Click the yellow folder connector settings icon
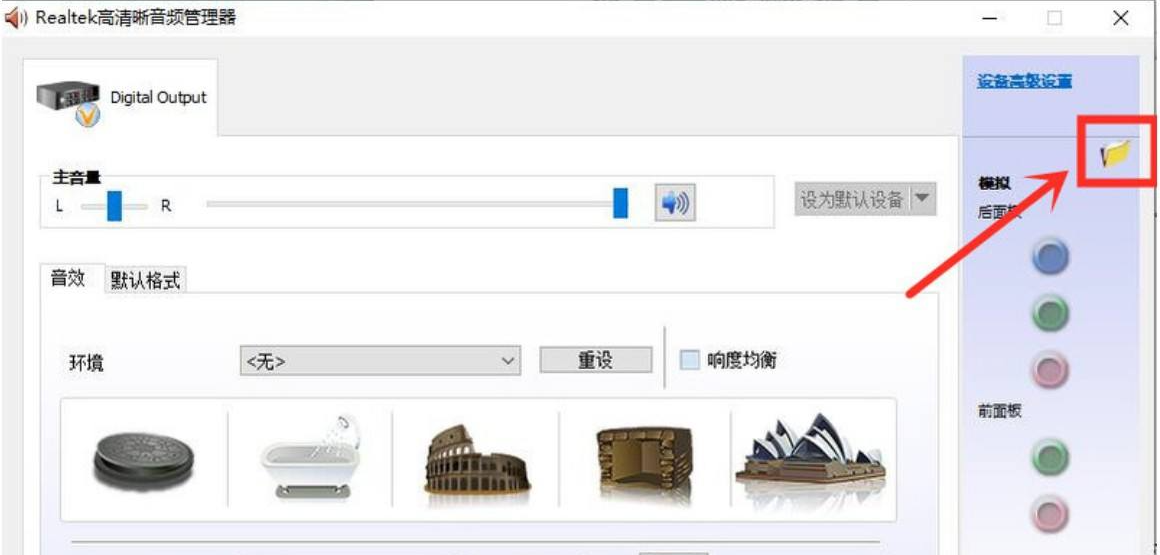 (x=1114, y=153)
